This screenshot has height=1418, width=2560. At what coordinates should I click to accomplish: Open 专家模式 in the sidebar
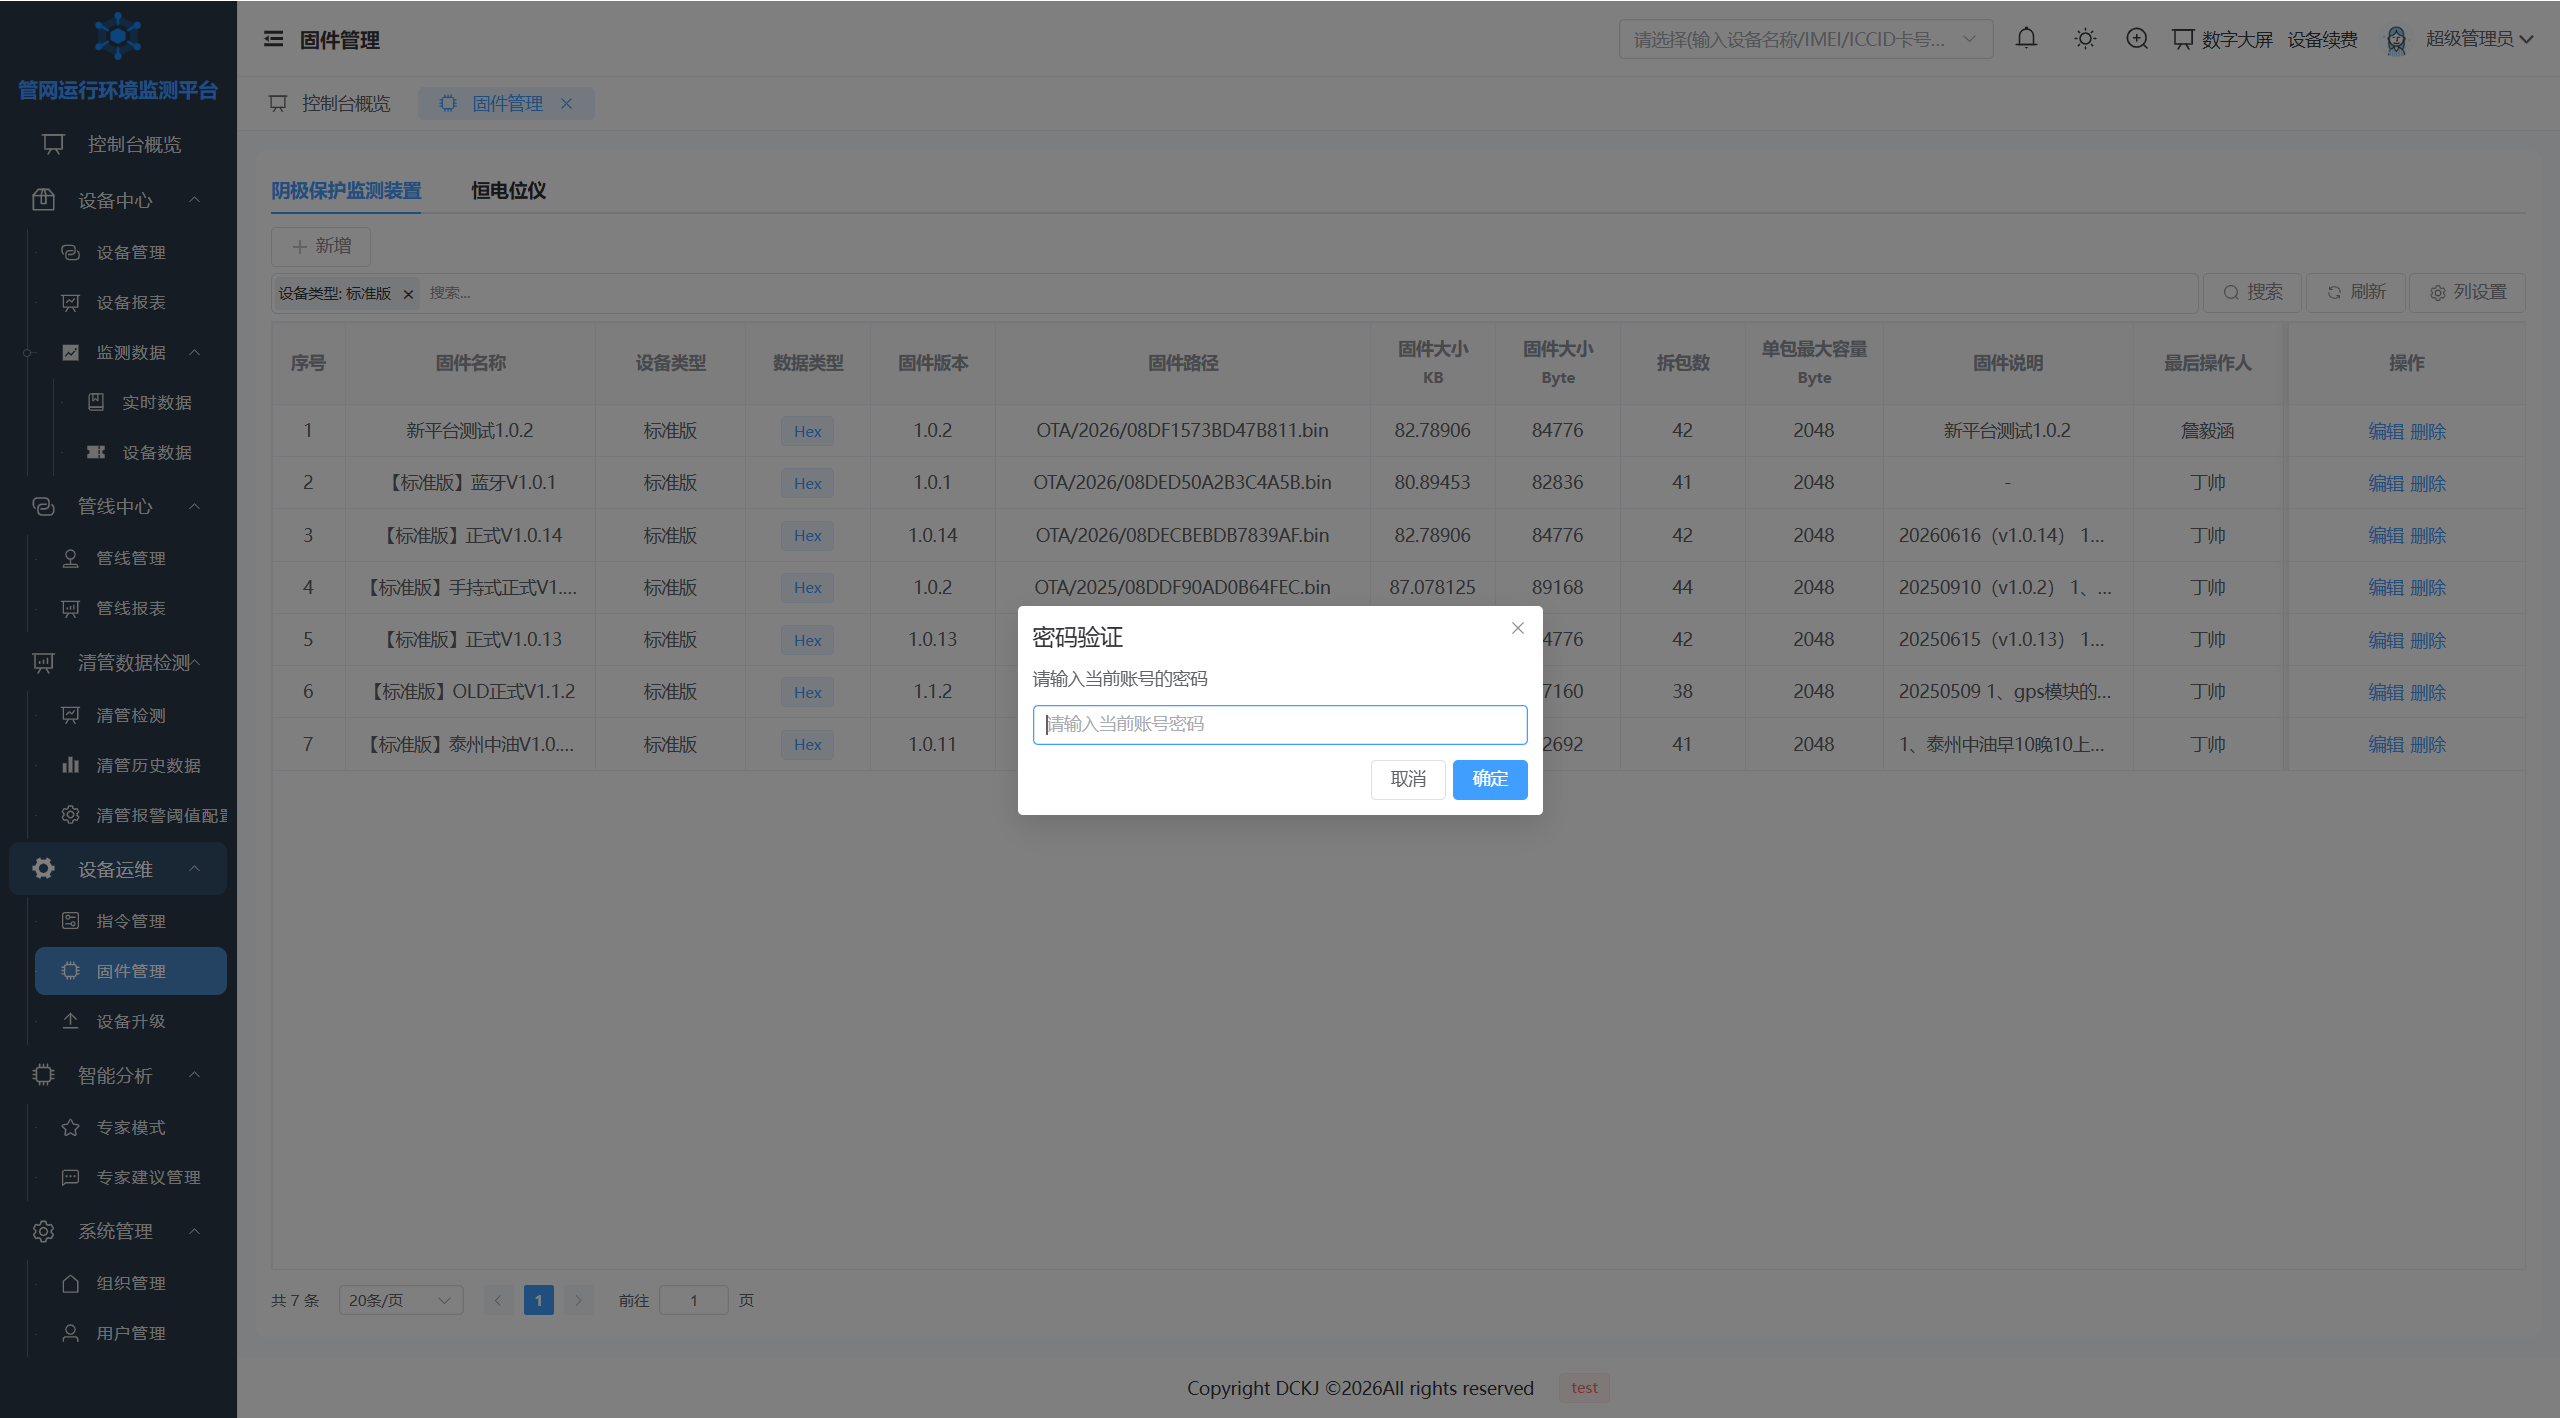[x=131, y=1127]
